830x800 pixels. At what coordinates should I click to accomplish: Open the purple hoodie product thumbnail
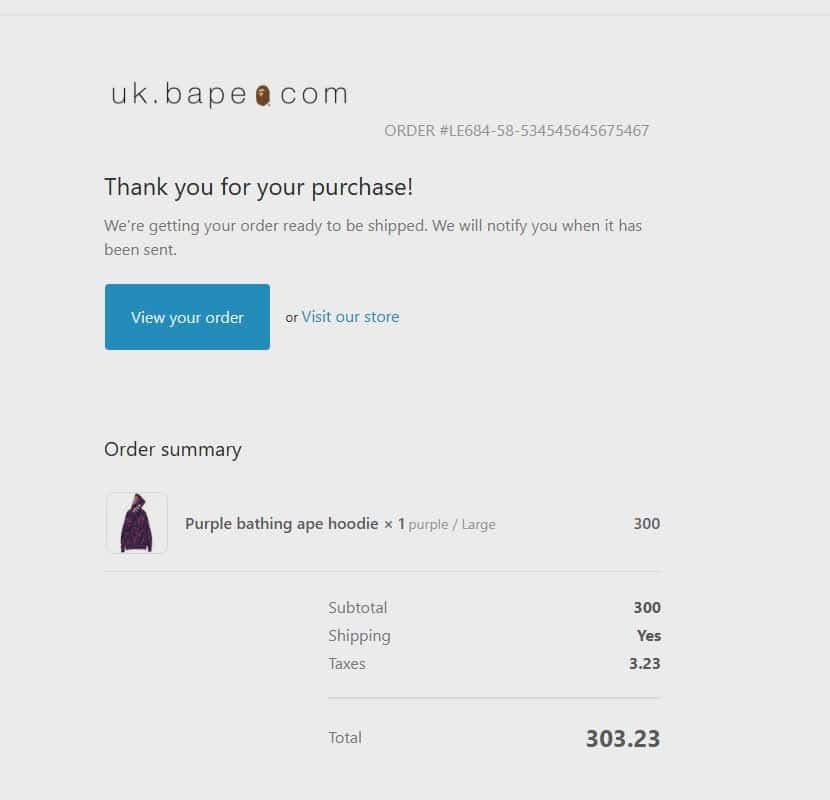[136, 523]
